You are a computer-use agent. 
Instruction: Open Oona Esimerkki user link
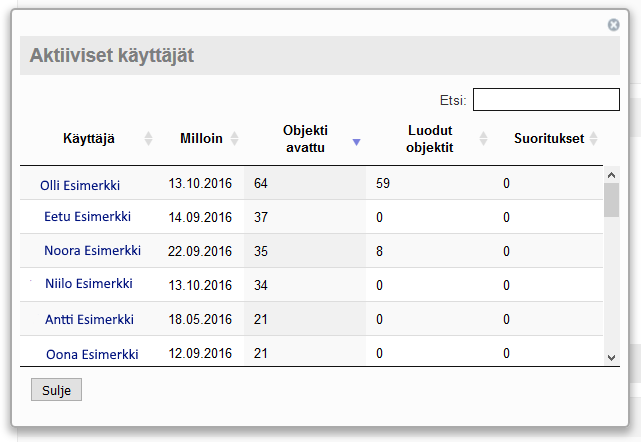[92, 354]
